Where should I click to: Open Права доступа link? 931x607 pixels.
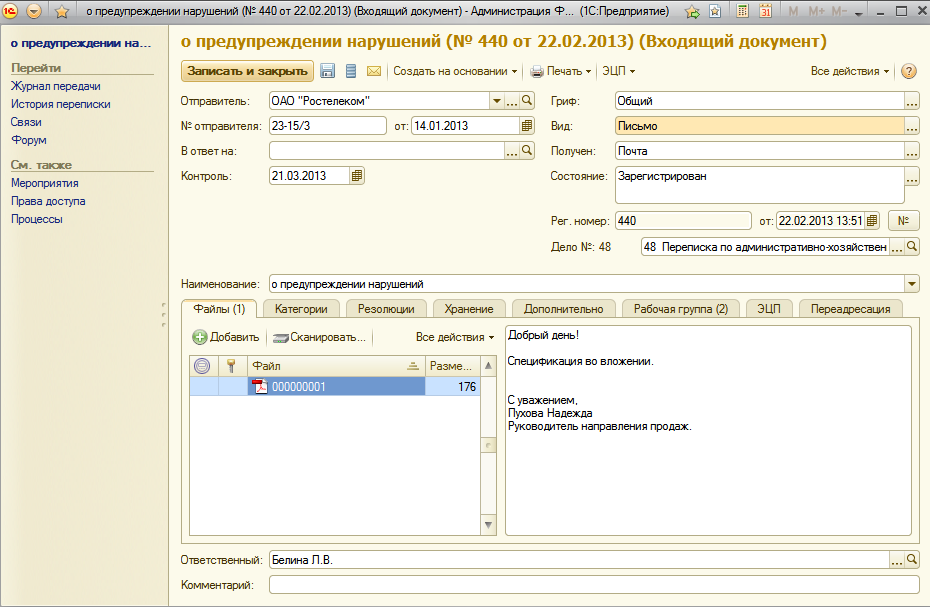[x=48, y=201]
